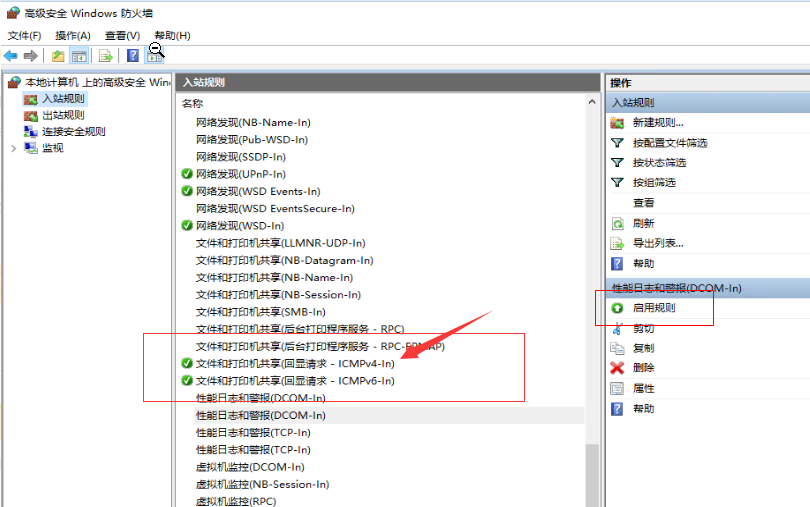Select rule 文件和打印机共享(NB-Datagram-In)
The image size is (810, 507).
click(285, 260)
